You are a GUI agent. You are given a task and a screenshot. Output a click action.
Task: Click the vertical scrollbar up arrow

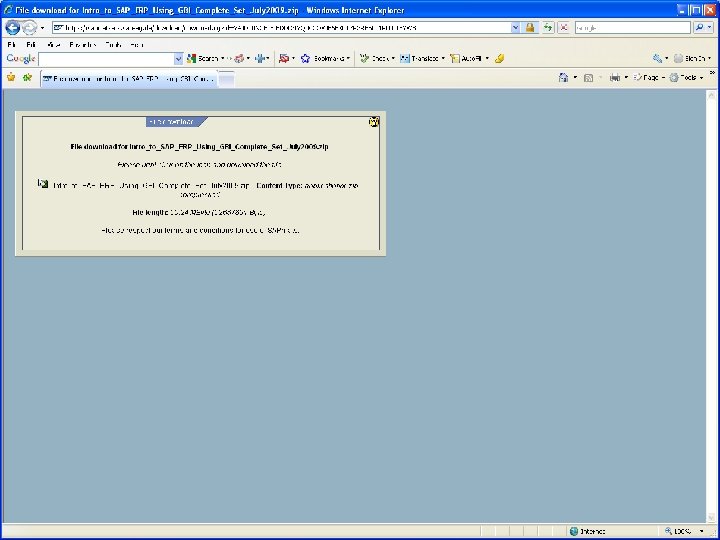pyautogui.click(x=711, y=95)
